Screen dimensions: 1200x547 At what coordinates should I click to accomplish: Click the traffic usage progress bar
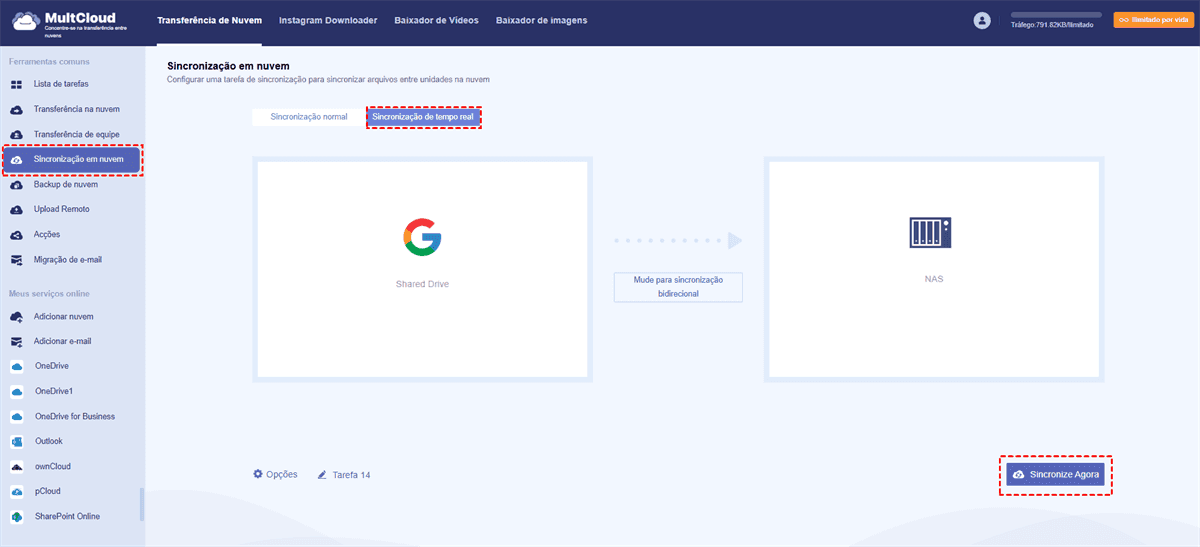pos(1056,15)
